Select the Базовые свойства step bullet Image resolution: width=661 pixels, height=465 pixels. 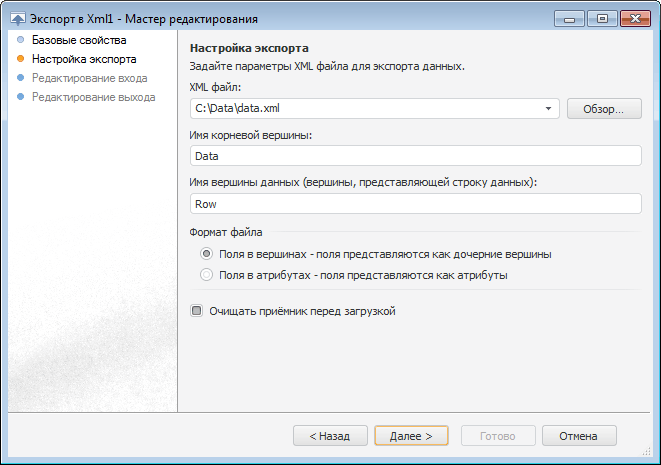tap(20, 41)
